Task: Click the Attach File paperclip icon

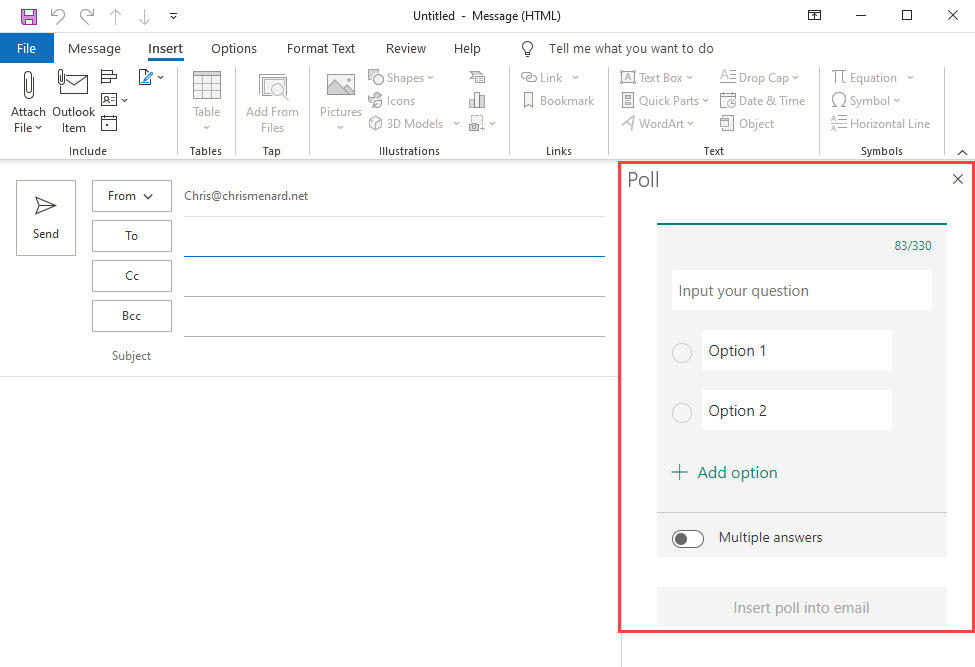Action: coord(28,85)
